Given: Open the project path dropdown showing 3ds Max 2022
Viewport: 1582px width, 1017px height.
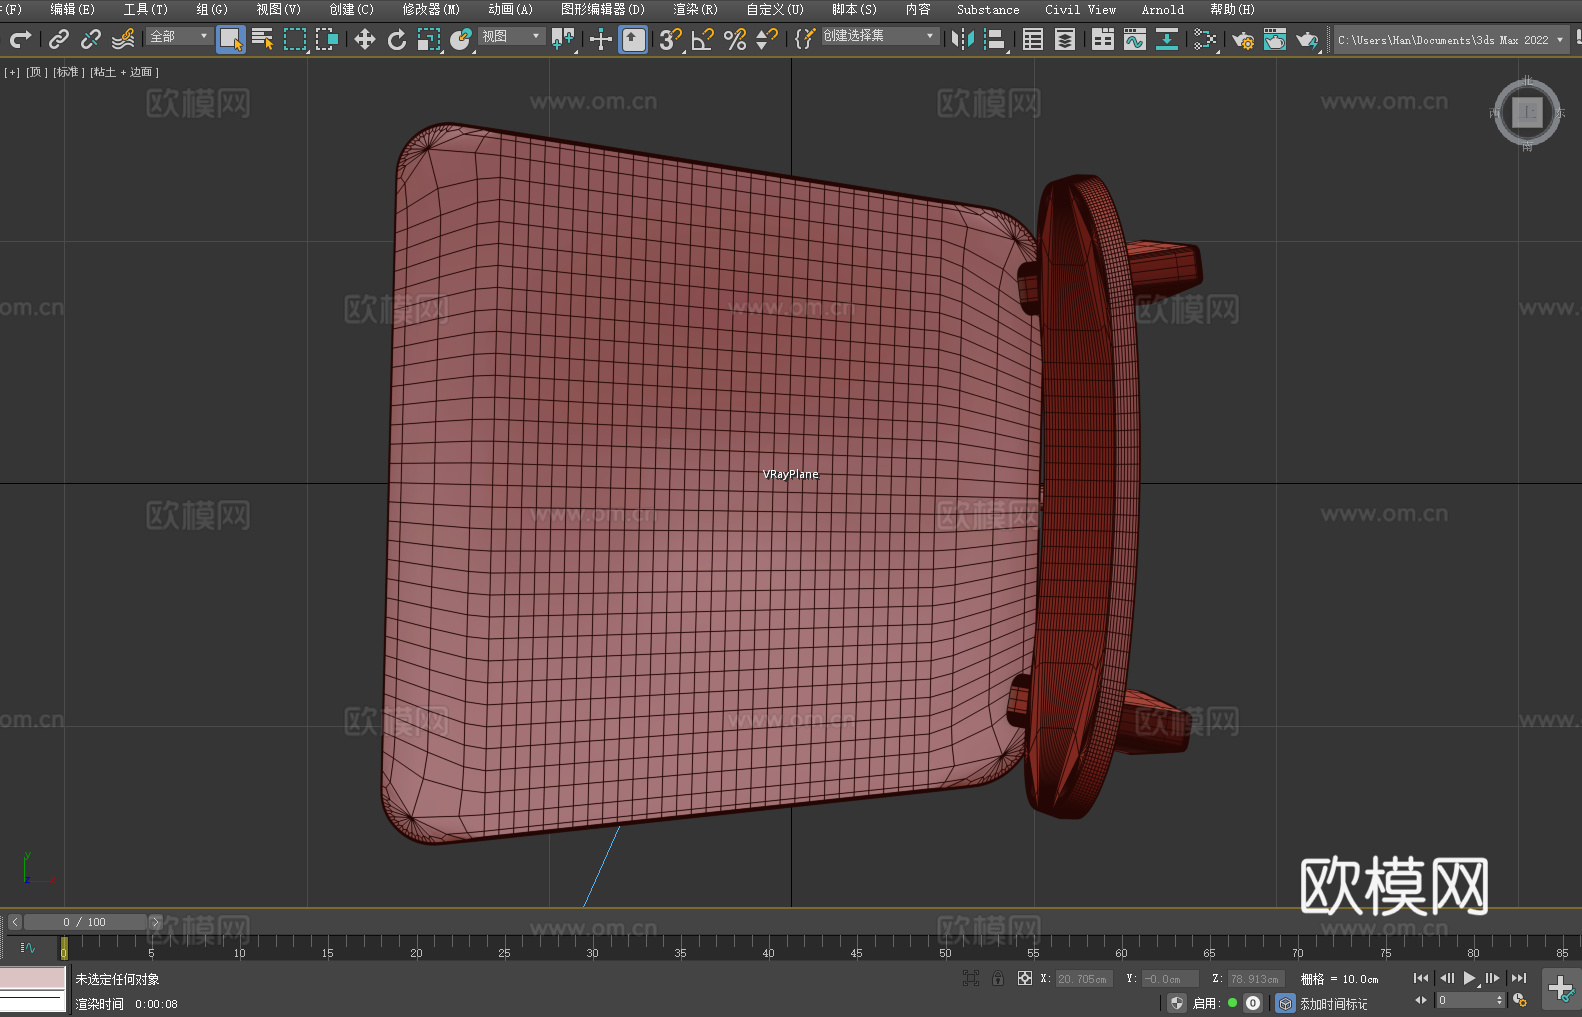Looking at the screenshot, I should click(x=1450, y=40).
